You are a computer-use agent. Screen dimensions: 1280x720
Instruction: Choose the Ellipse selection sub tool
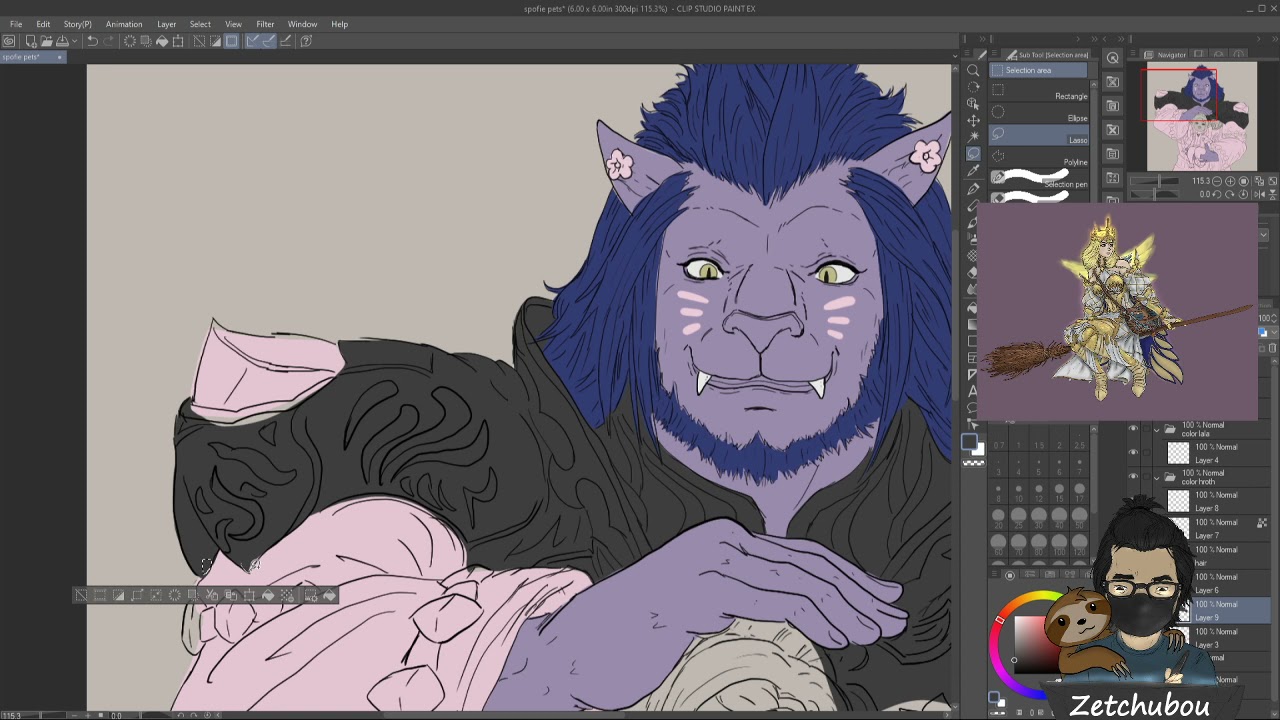click(x=1039, y=115)
